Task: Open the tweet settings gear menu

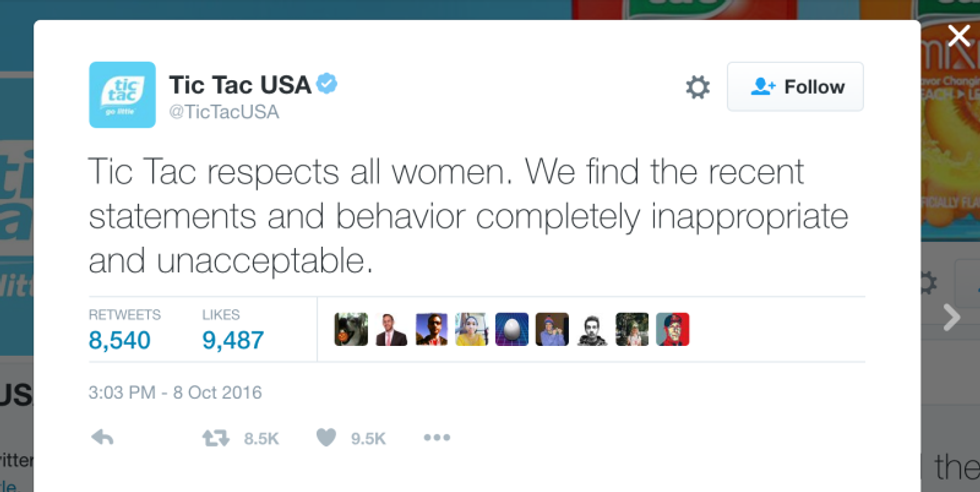Action: click(697, 88)
